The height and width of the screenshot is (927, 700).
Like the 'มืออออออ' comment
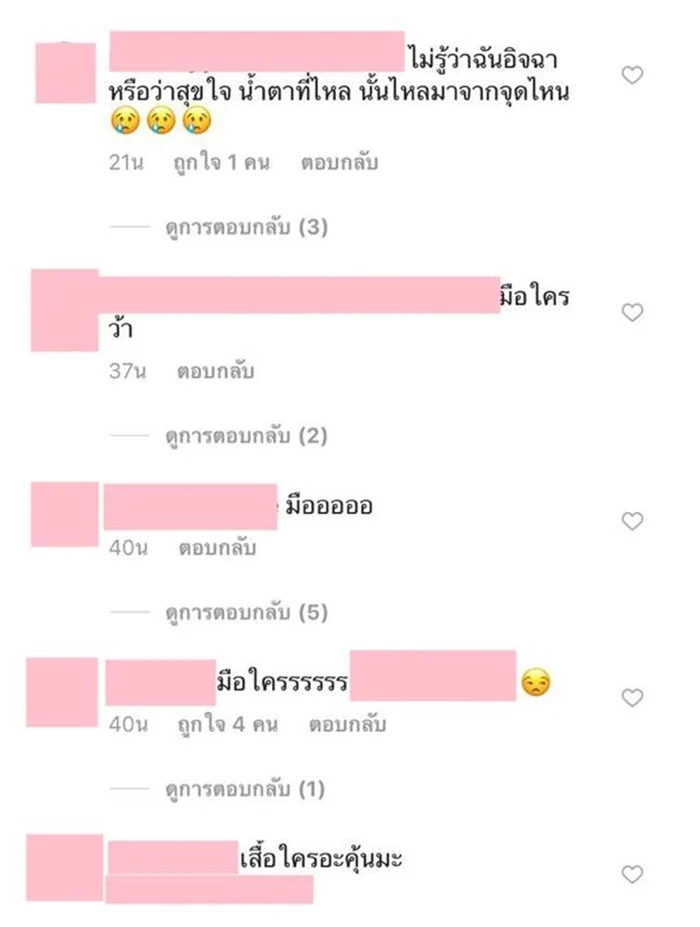(632, 521)
